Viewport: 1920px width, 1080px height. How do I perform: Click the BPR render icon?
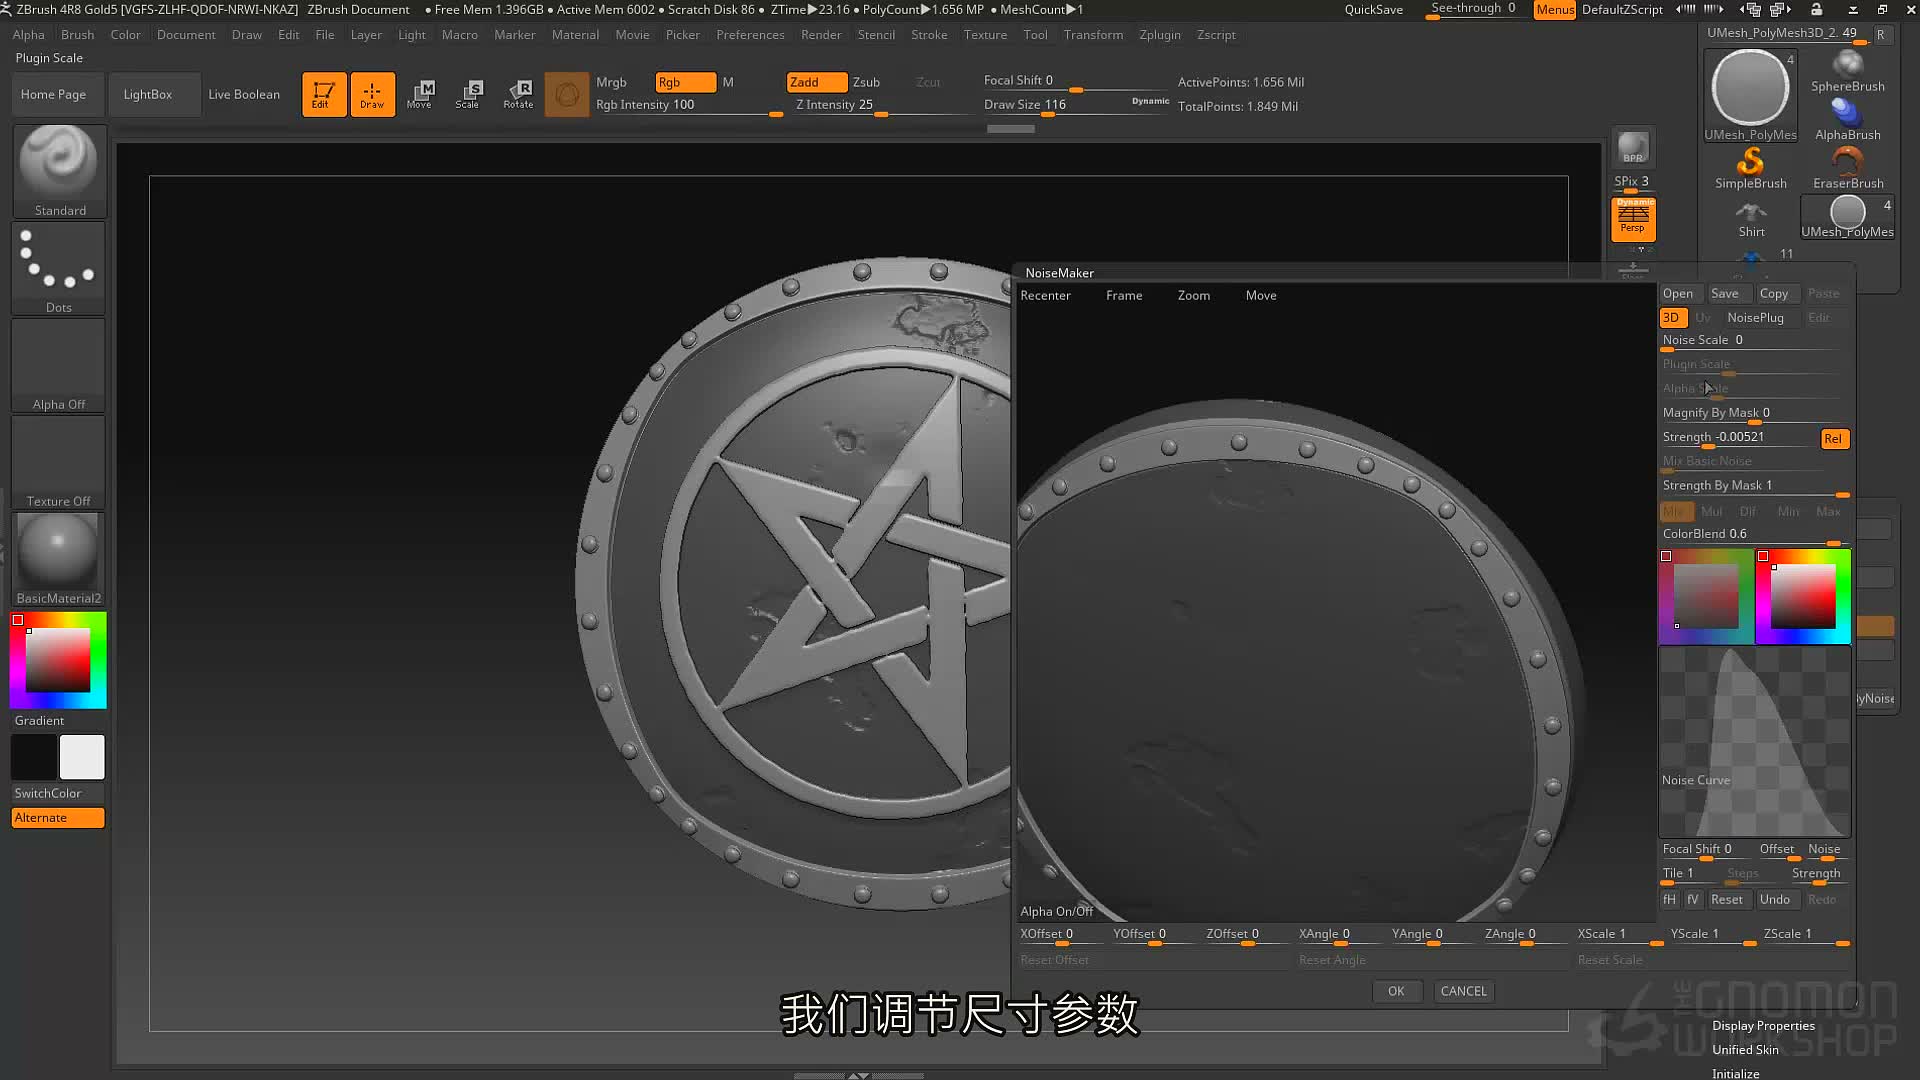pyautogui.click(x=1633, y=148)
